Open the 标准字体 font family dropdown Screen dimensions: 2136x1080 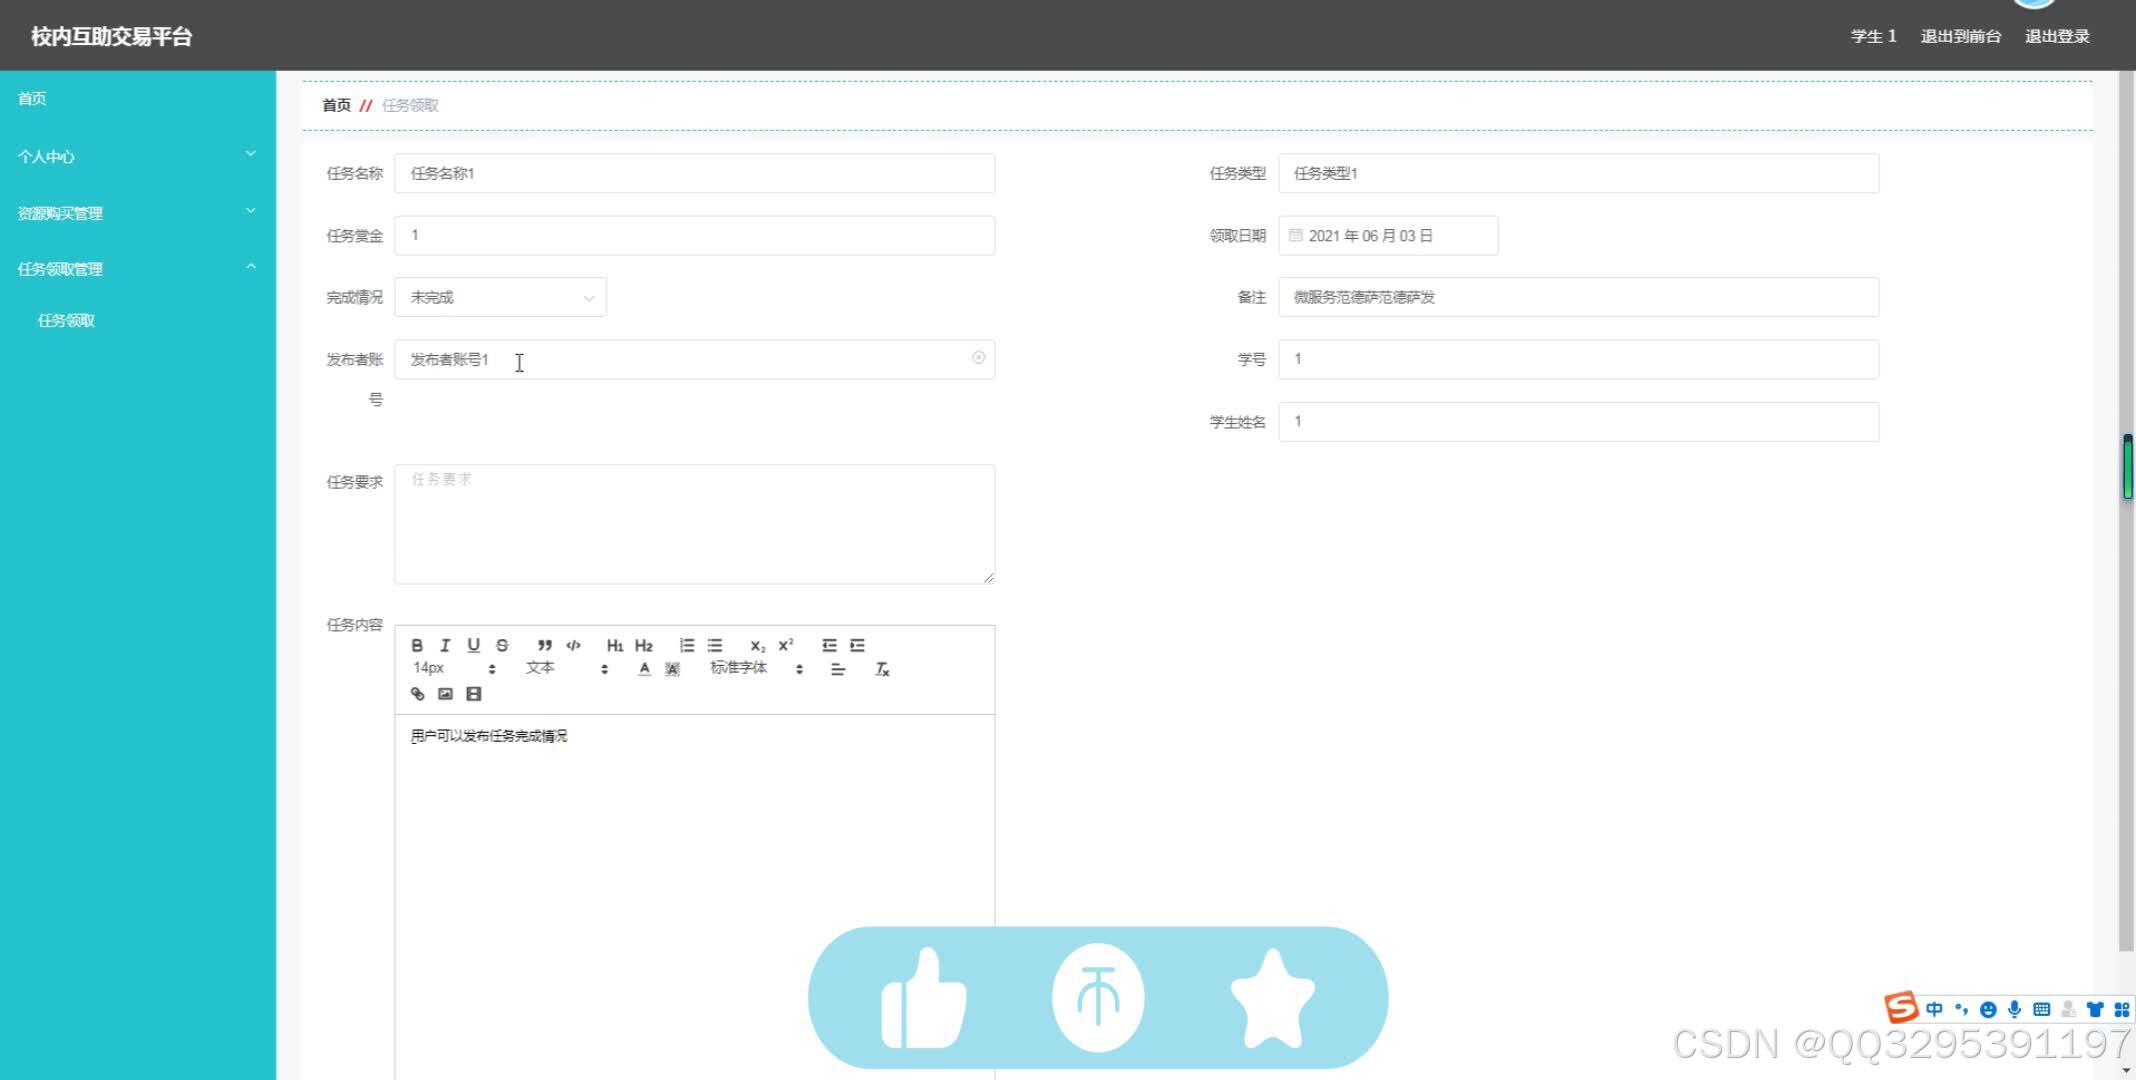coord(757,668)
